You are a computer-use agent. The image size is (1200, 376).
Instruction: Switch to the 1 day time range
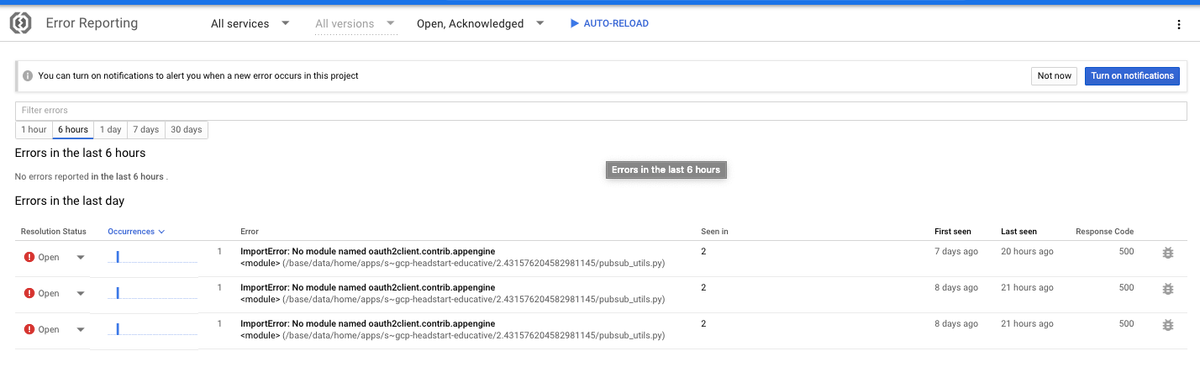click(x=110, y=130)
